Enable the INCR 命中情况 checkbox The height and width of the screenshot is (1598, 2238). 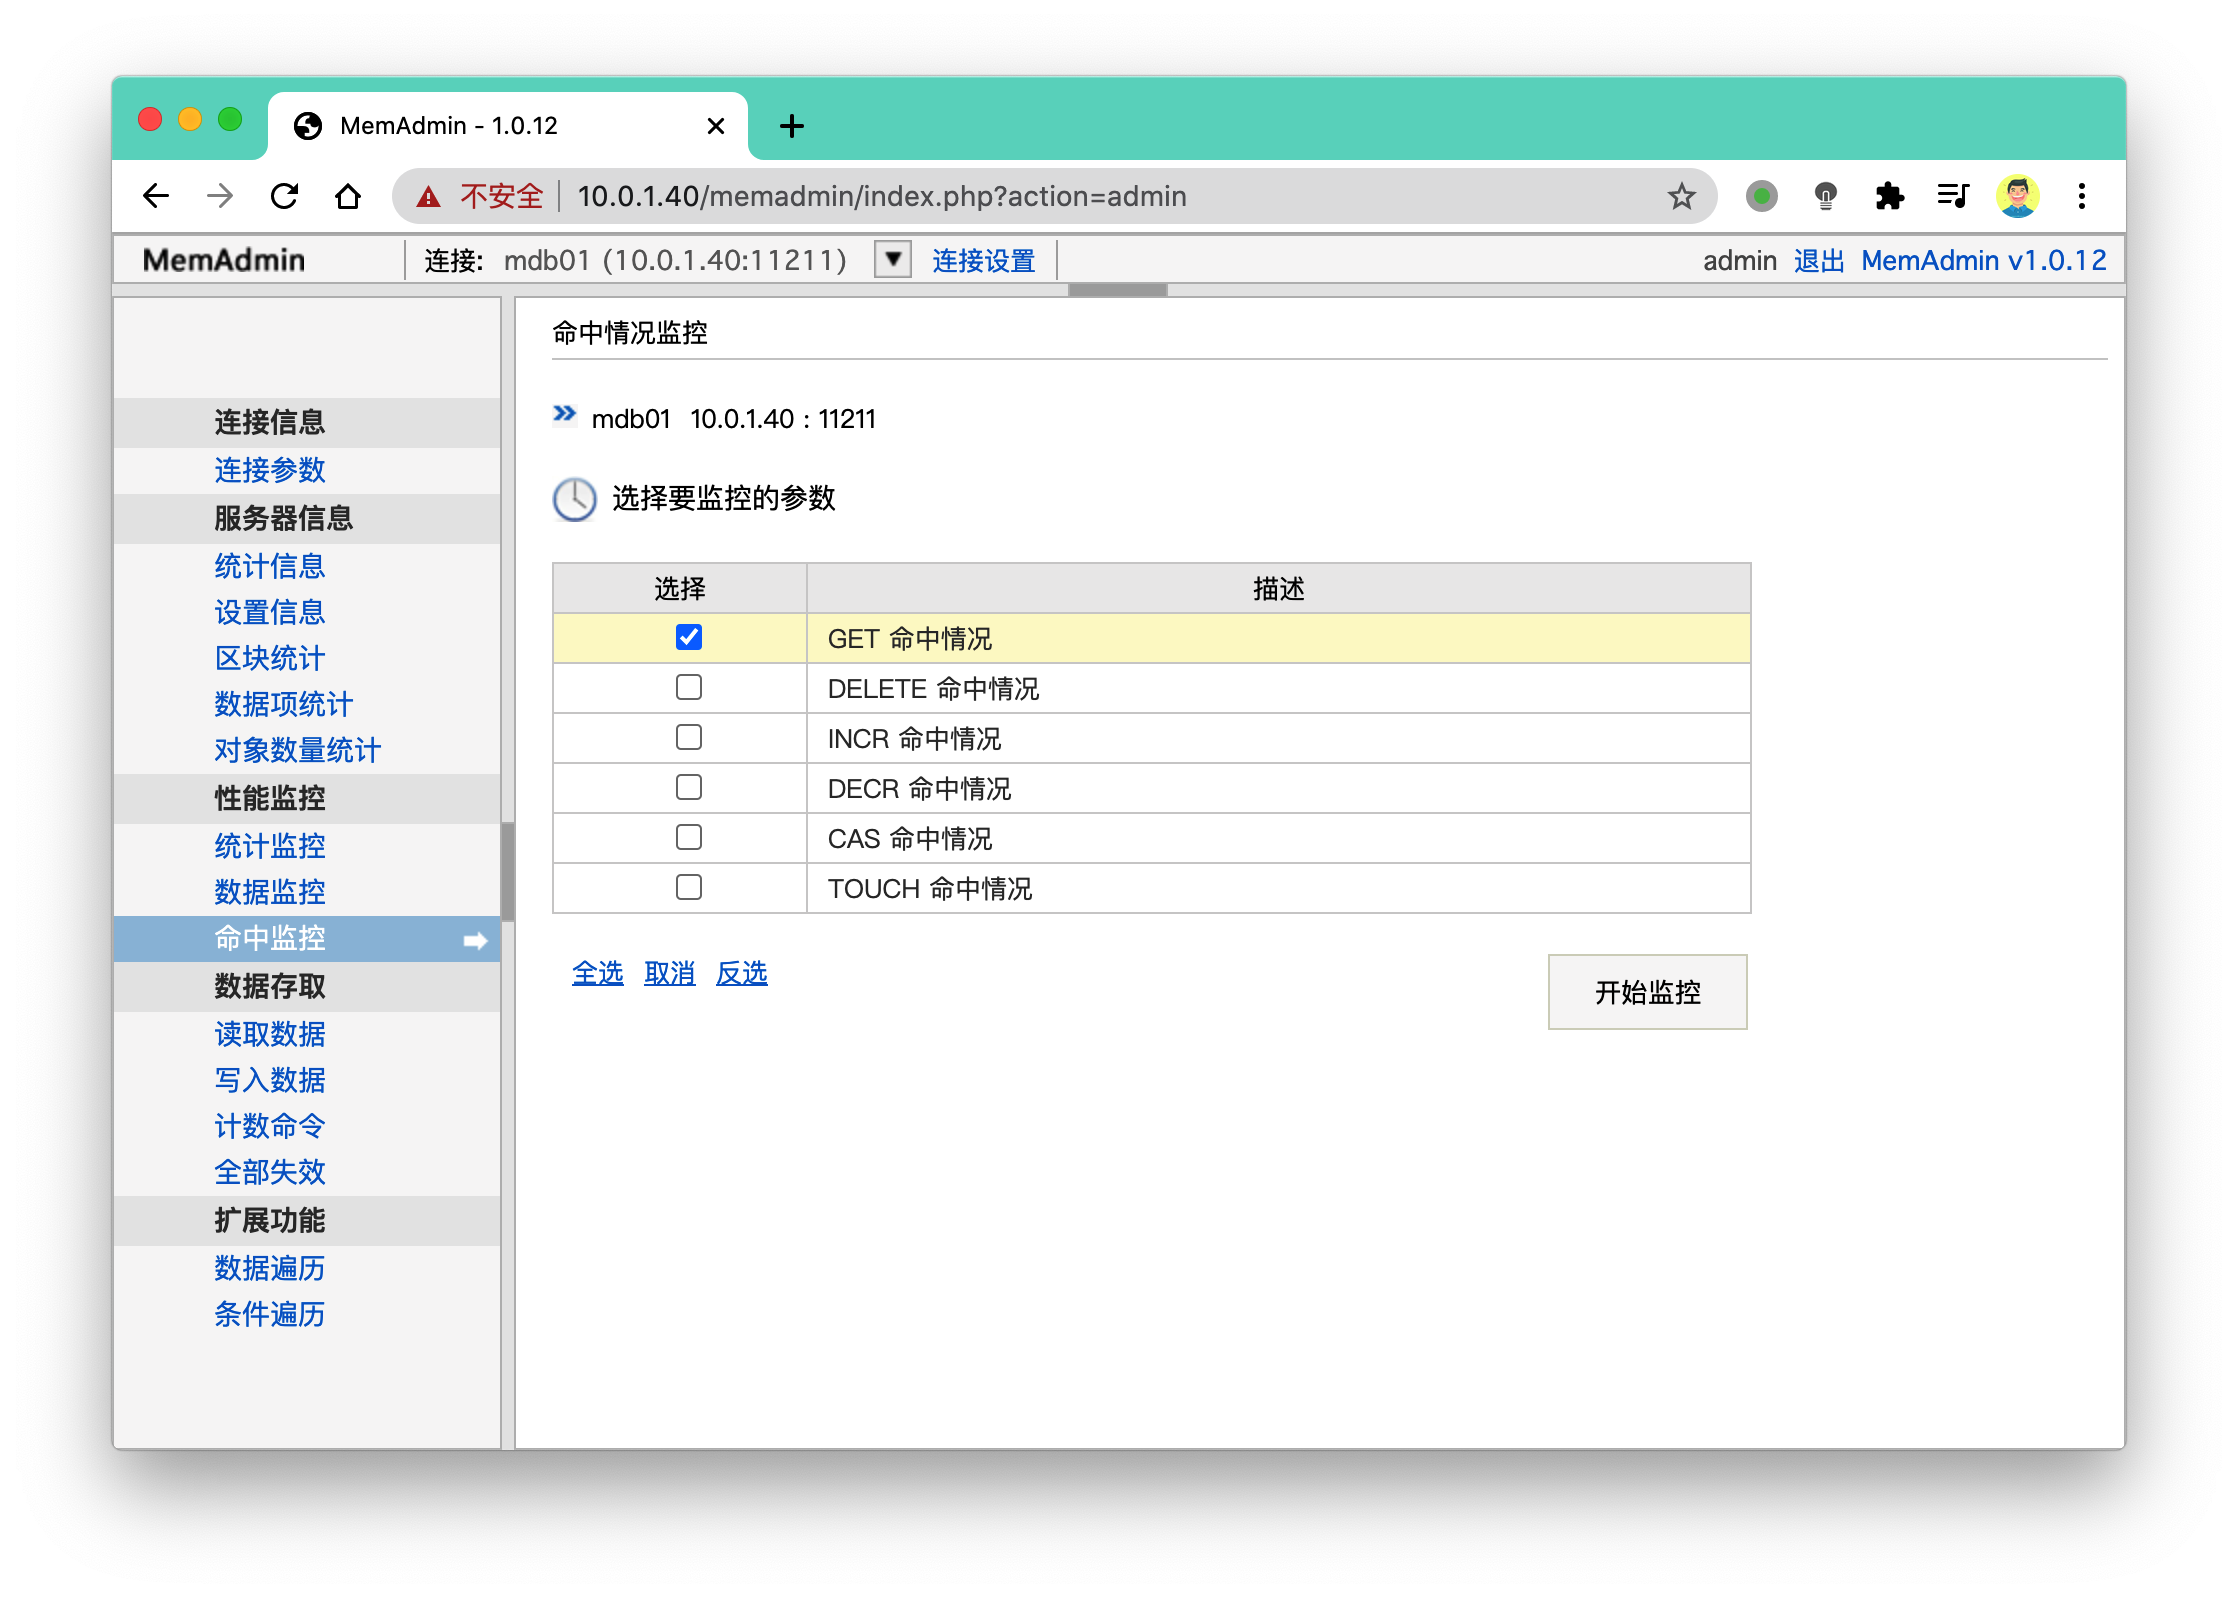[x=689, y=737]
